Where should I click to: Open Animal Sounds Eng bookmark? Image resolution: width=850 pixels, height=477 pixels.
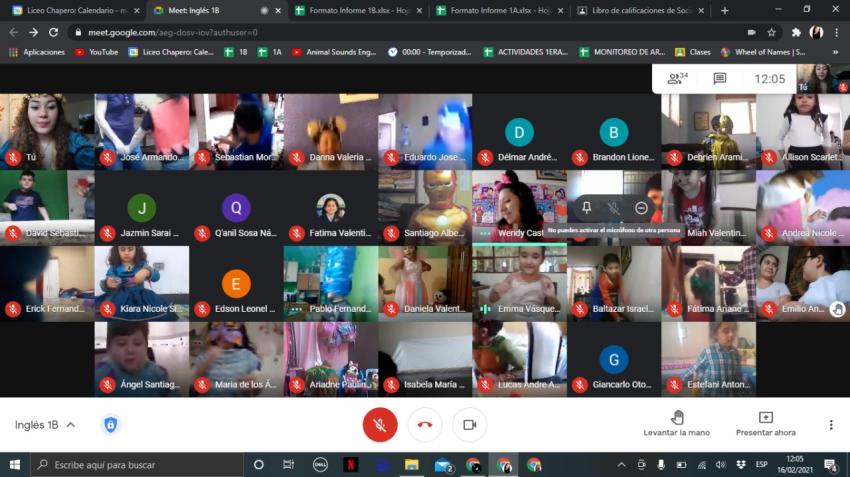tap(334, 52)
